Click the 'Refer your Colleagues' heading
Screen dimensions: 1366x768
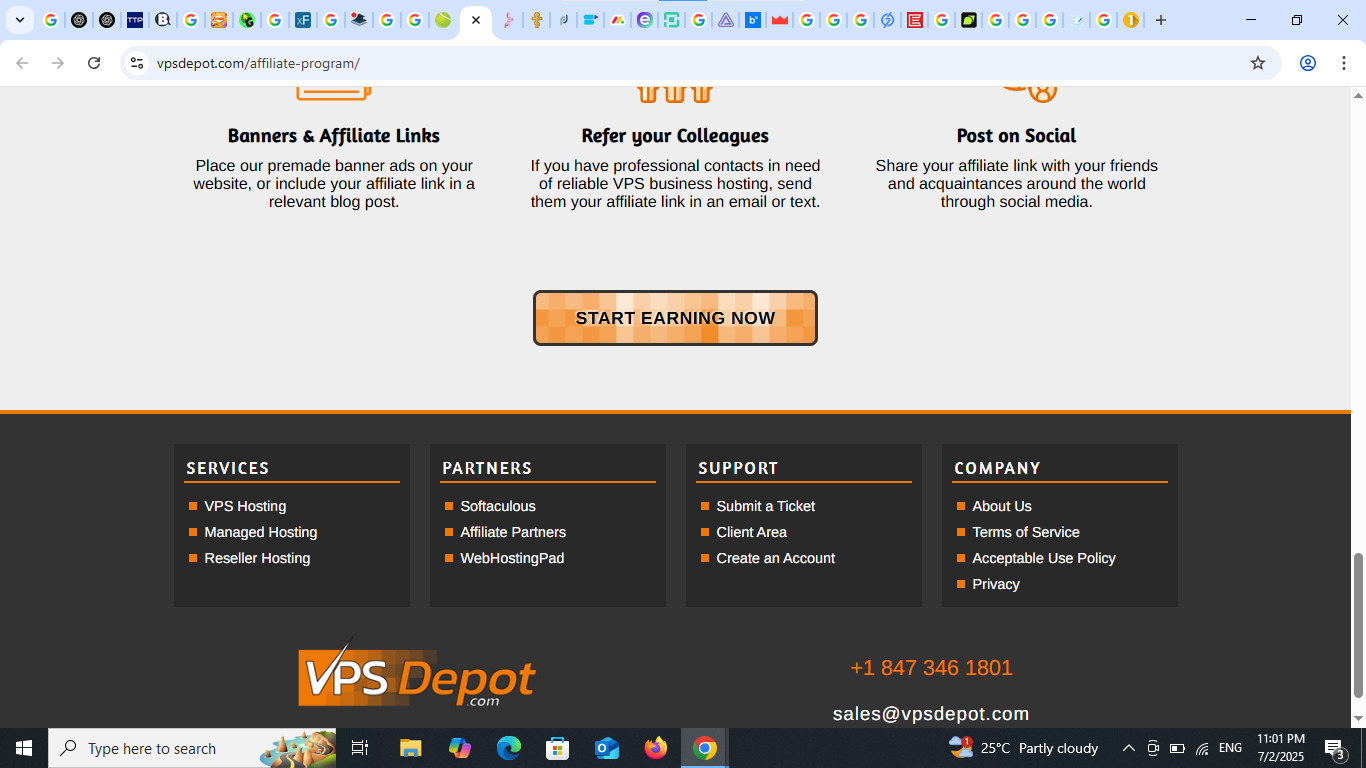pos(675,136)
